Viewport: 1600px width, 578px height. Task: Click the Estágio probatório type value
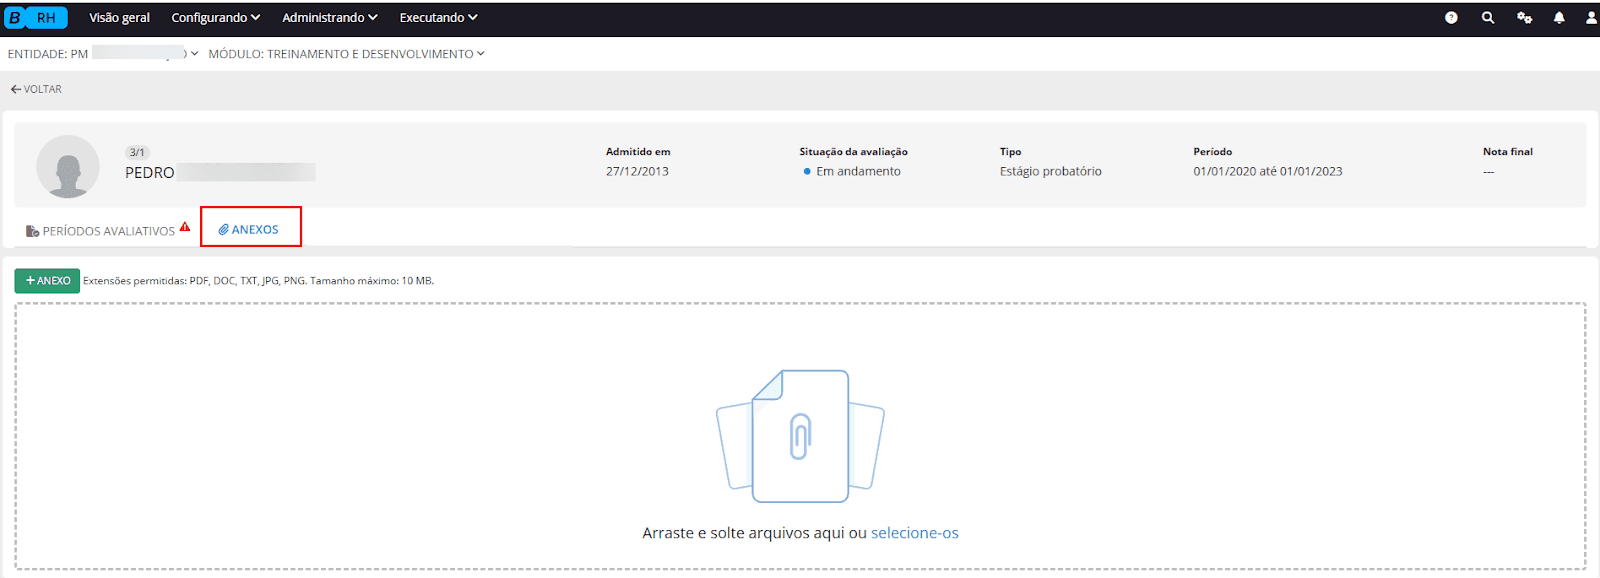tap(1050, 171)
